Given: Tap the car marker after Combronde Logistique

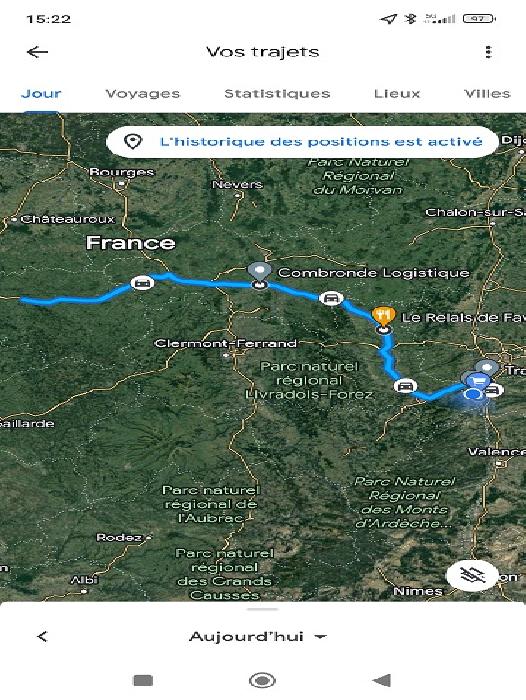Looking at the screenshot, I should point(330,298).
